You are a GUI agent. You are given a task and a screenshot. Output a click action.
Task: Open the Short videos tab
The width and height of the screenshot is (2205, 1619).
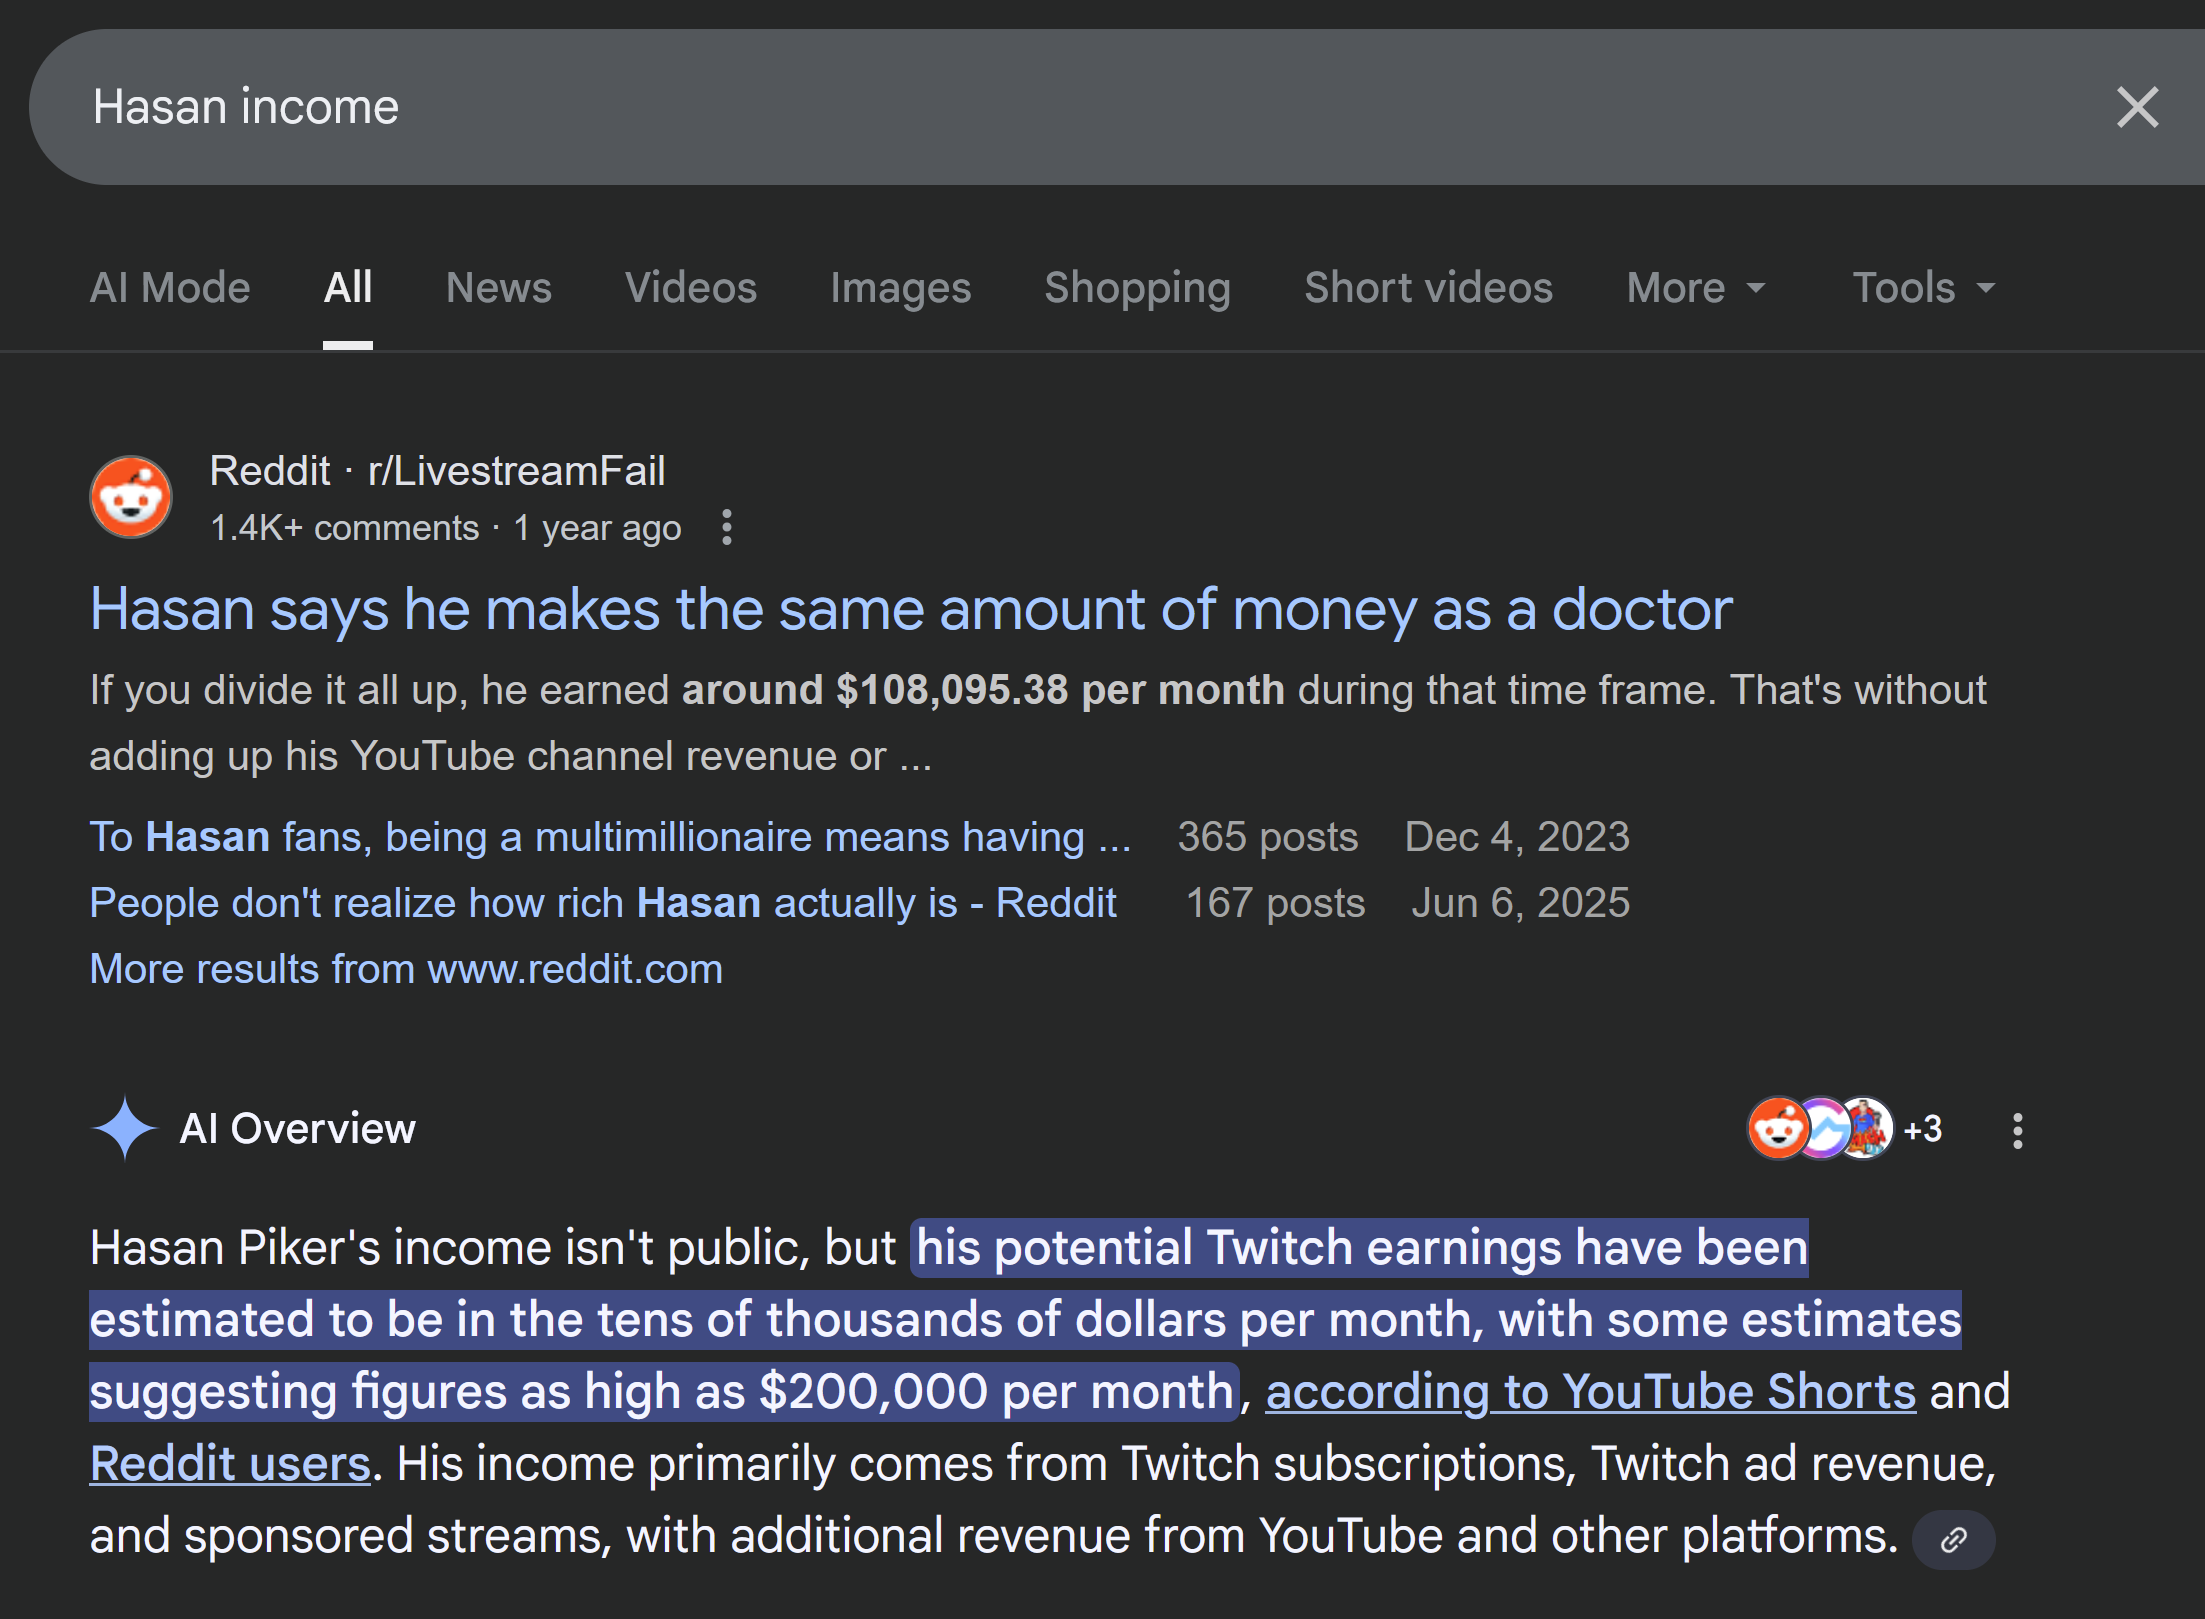[1428, 288]
